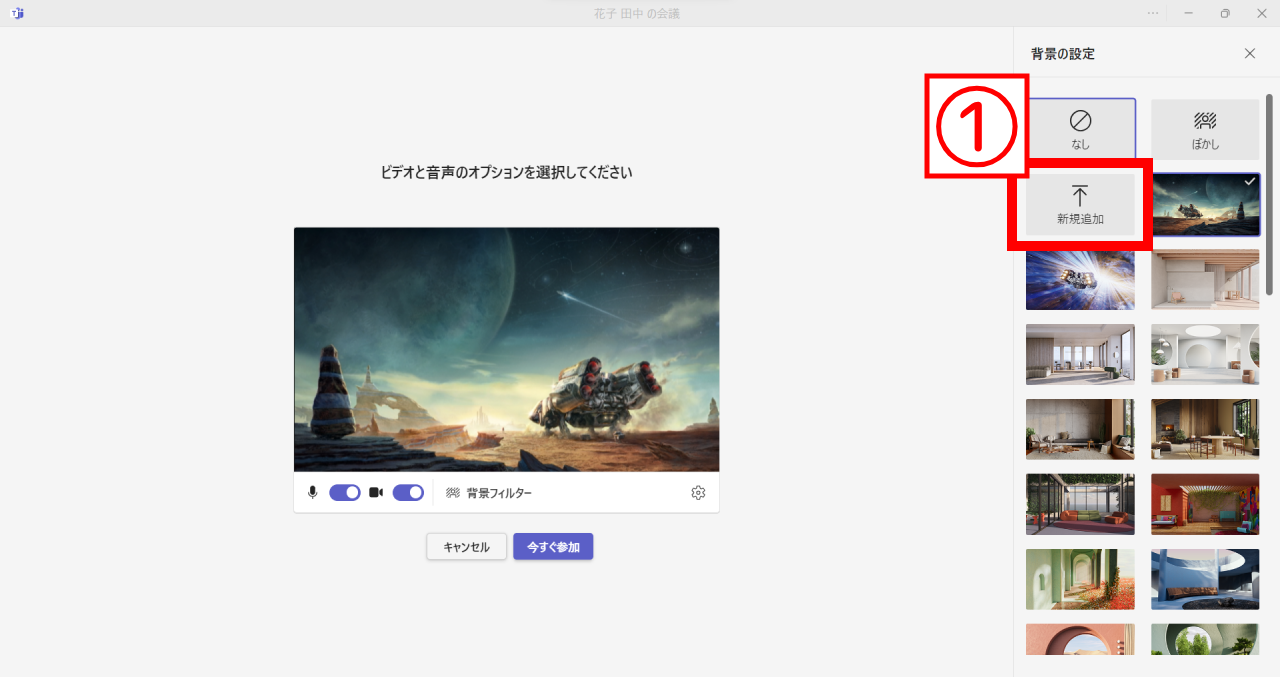This screenshot has height=677, width=1280.
Task: Choose the blue curved architecture background
Action: (1205, 579)
